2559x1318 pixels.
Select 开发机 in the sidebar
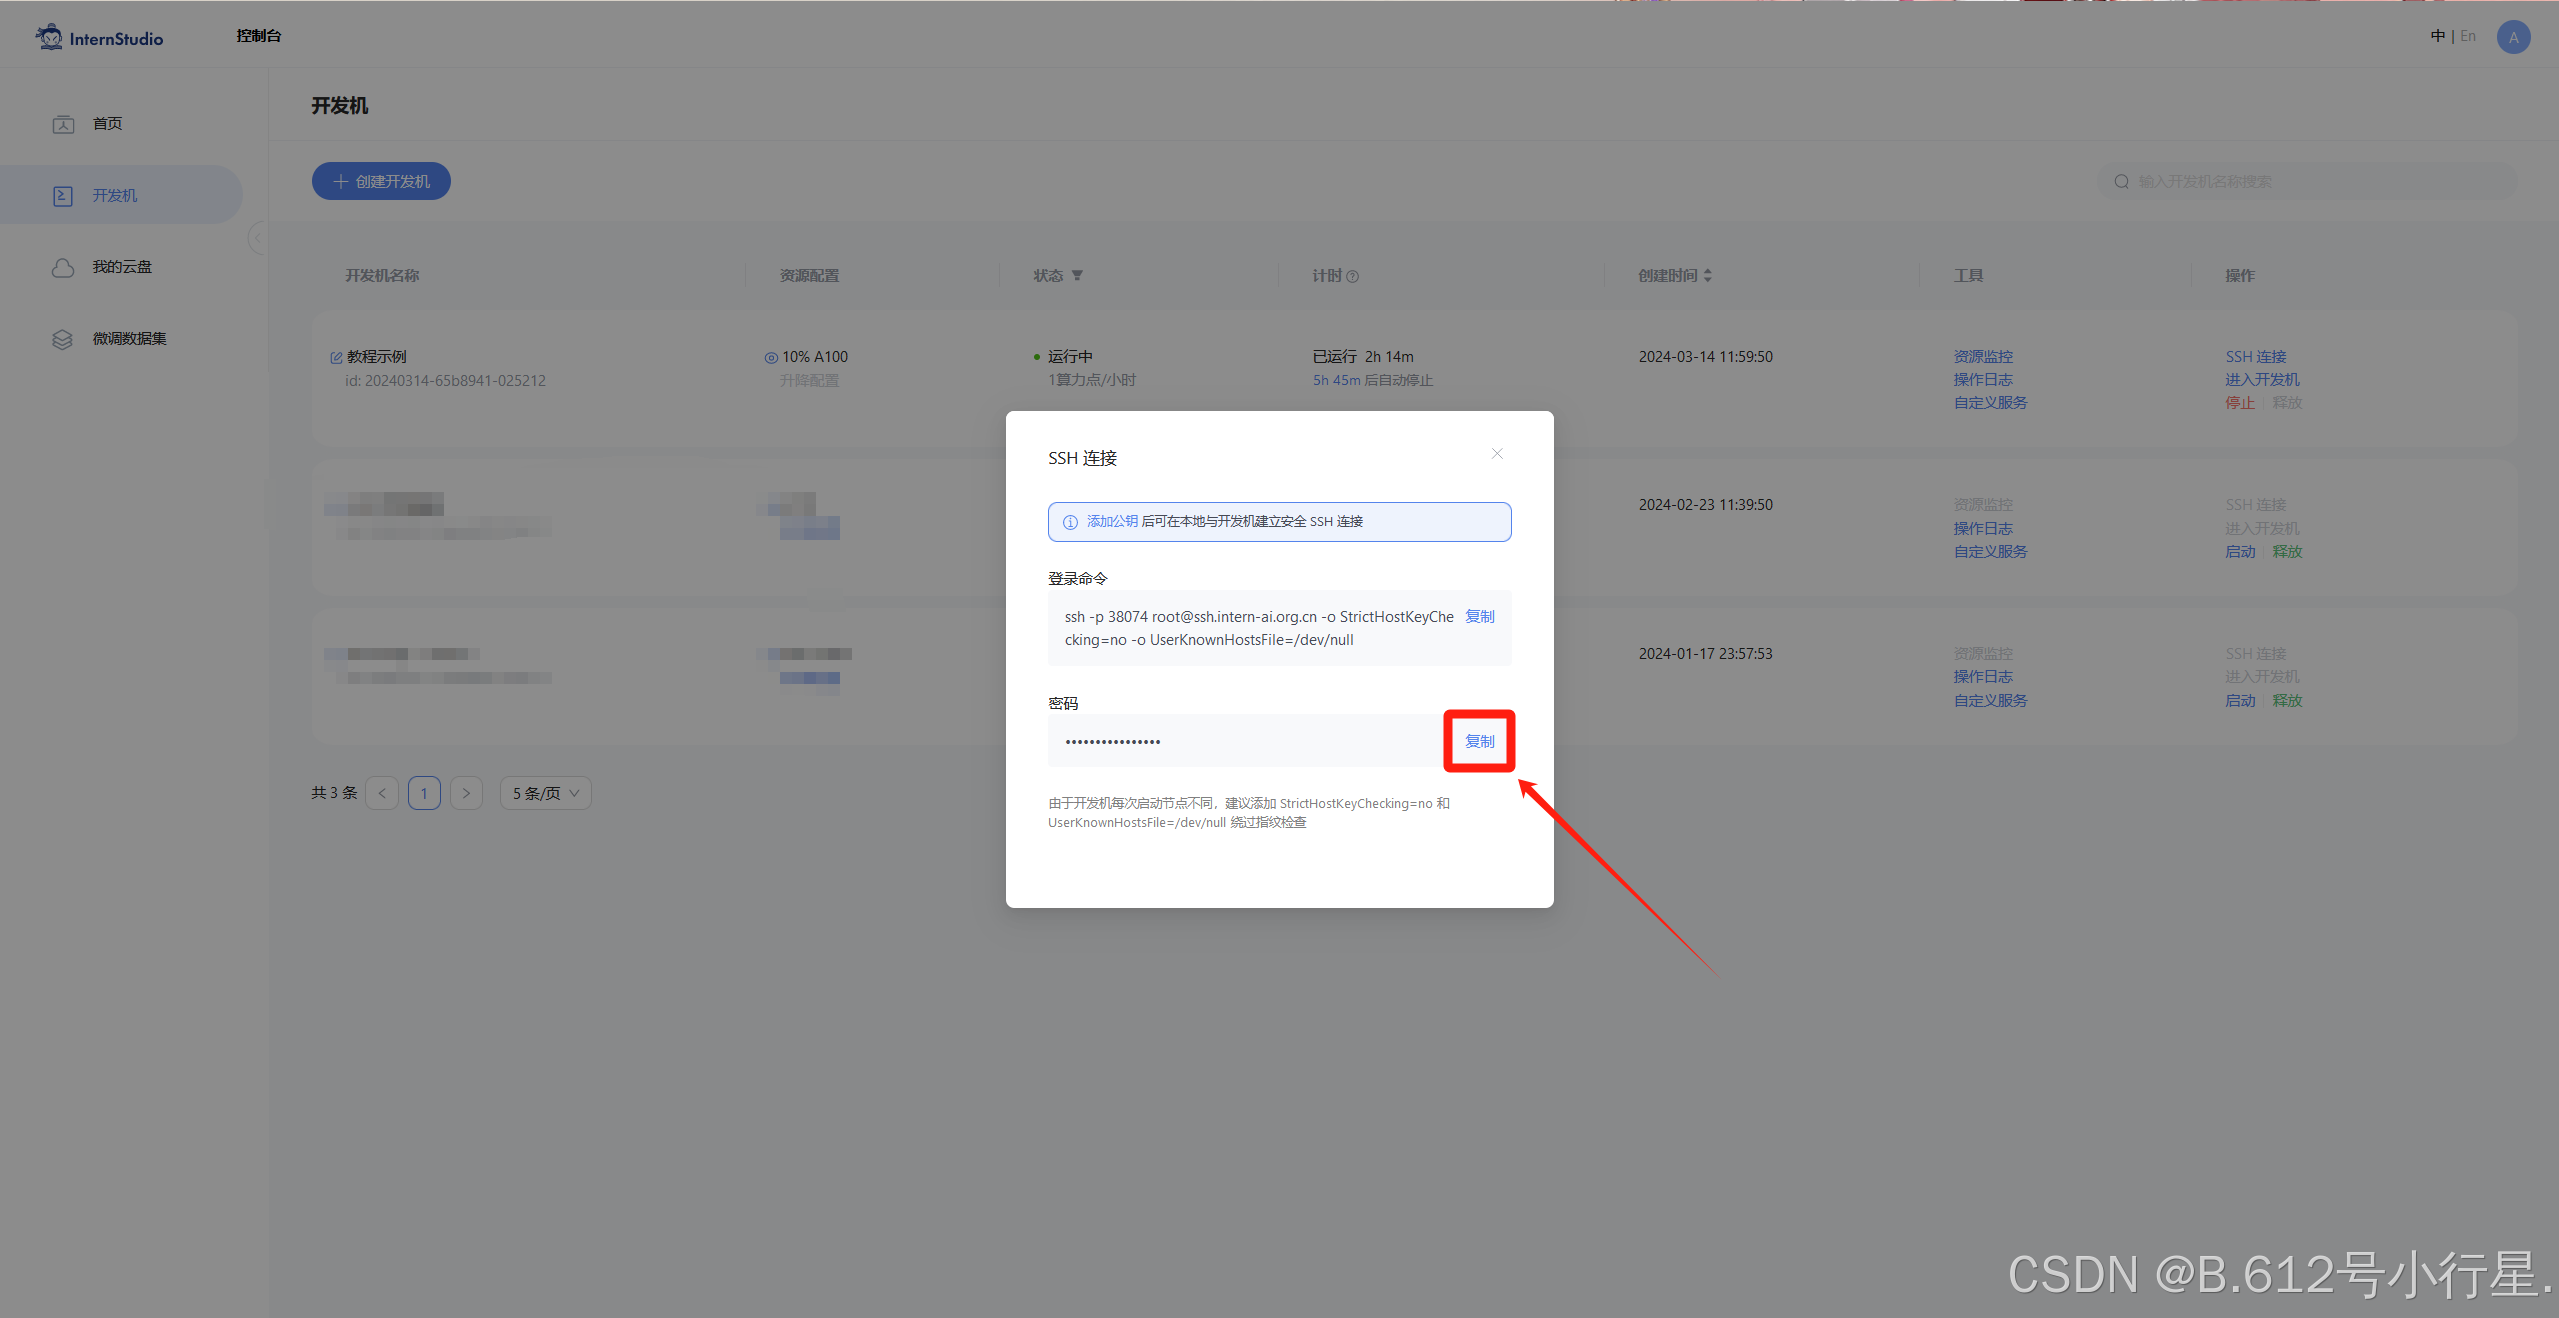115,196
